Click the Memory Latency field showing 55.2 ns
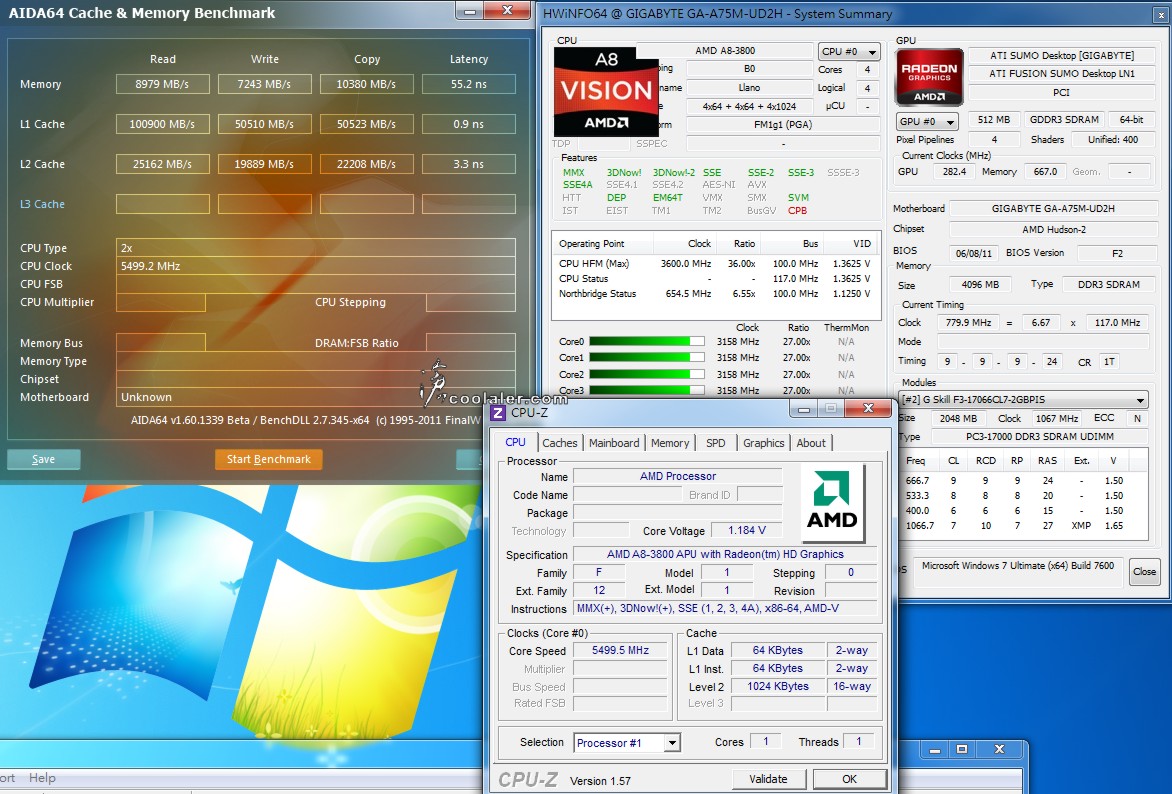 pyautogui.click(x=469, y=84)
